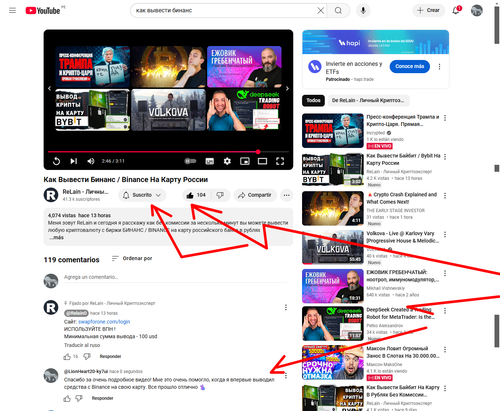
Task: Open swapforone.com/login link
Action: tap(104, 322)
